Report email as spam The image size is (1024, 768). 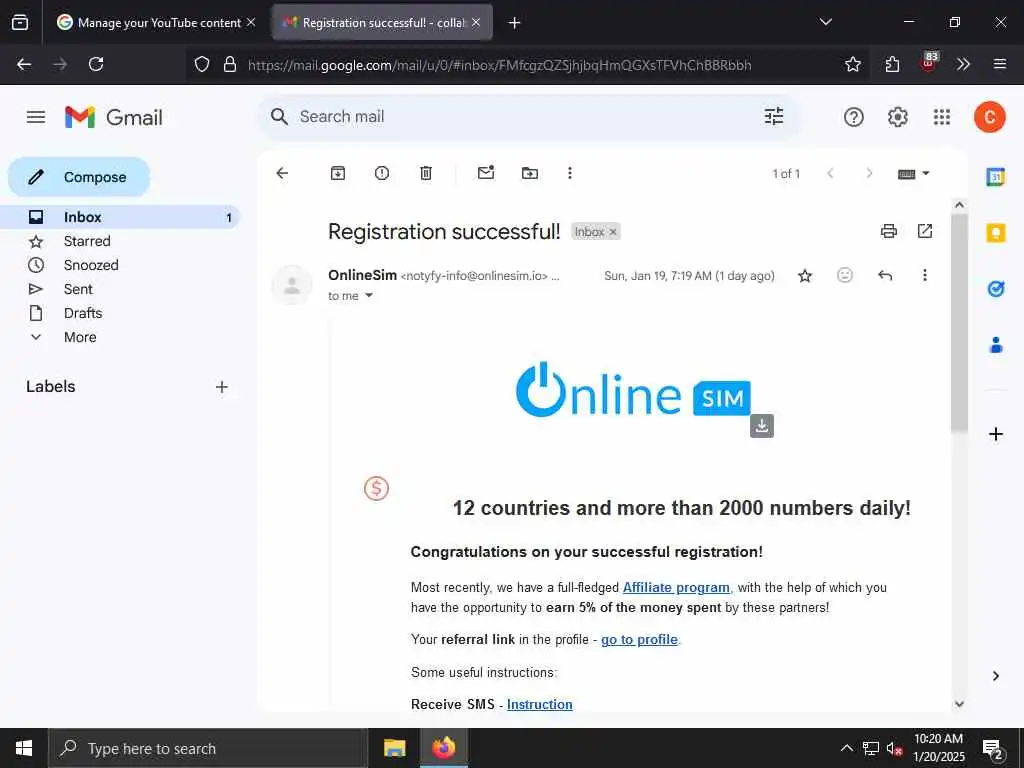click(x=382, y=173)
